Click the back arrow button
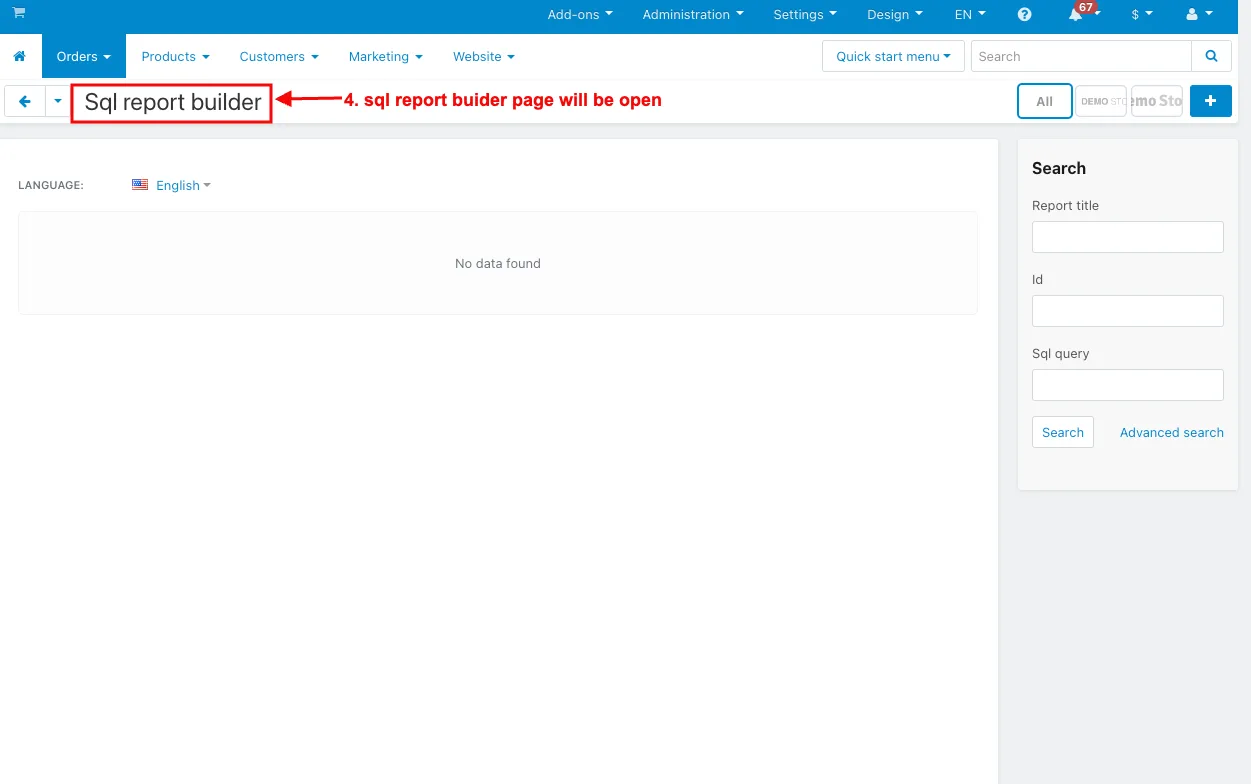Screen dimensions: 1251x784 coord(25,101)
